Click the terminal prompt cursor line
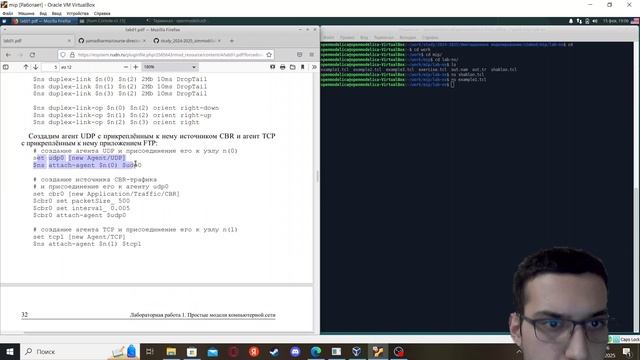Viewport: 640px width, 360px height. tap(387, 84)
